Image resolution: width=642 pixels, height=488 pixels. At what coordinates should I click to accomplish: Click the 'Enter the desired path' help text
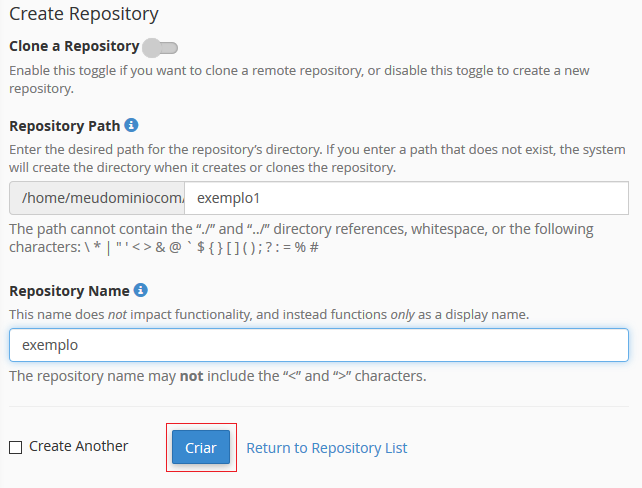click(x=310, y=149)
